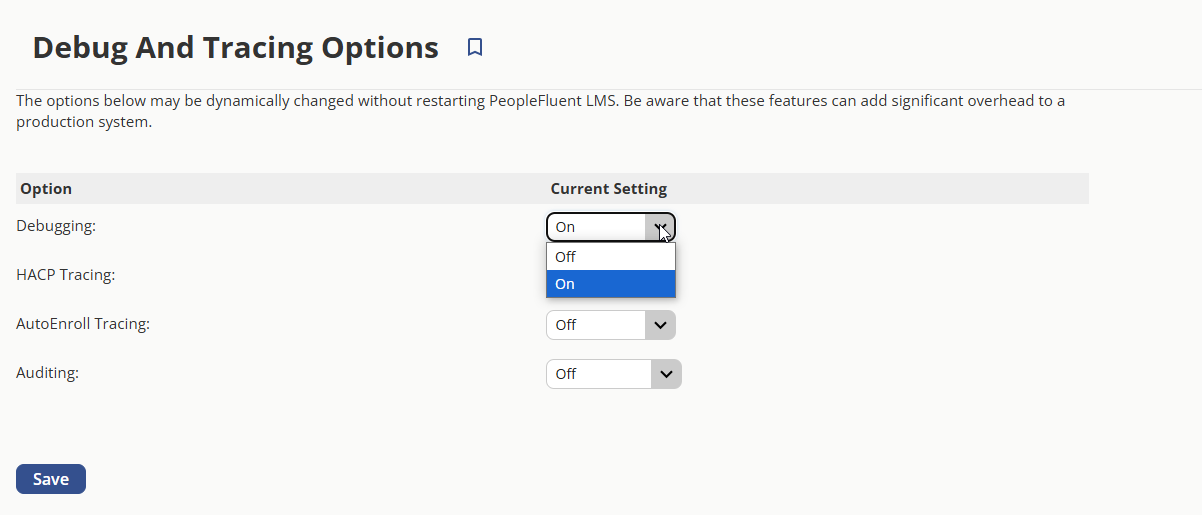Click the HACP Tracing label
1202x515 pixels.
click(66, 274)
